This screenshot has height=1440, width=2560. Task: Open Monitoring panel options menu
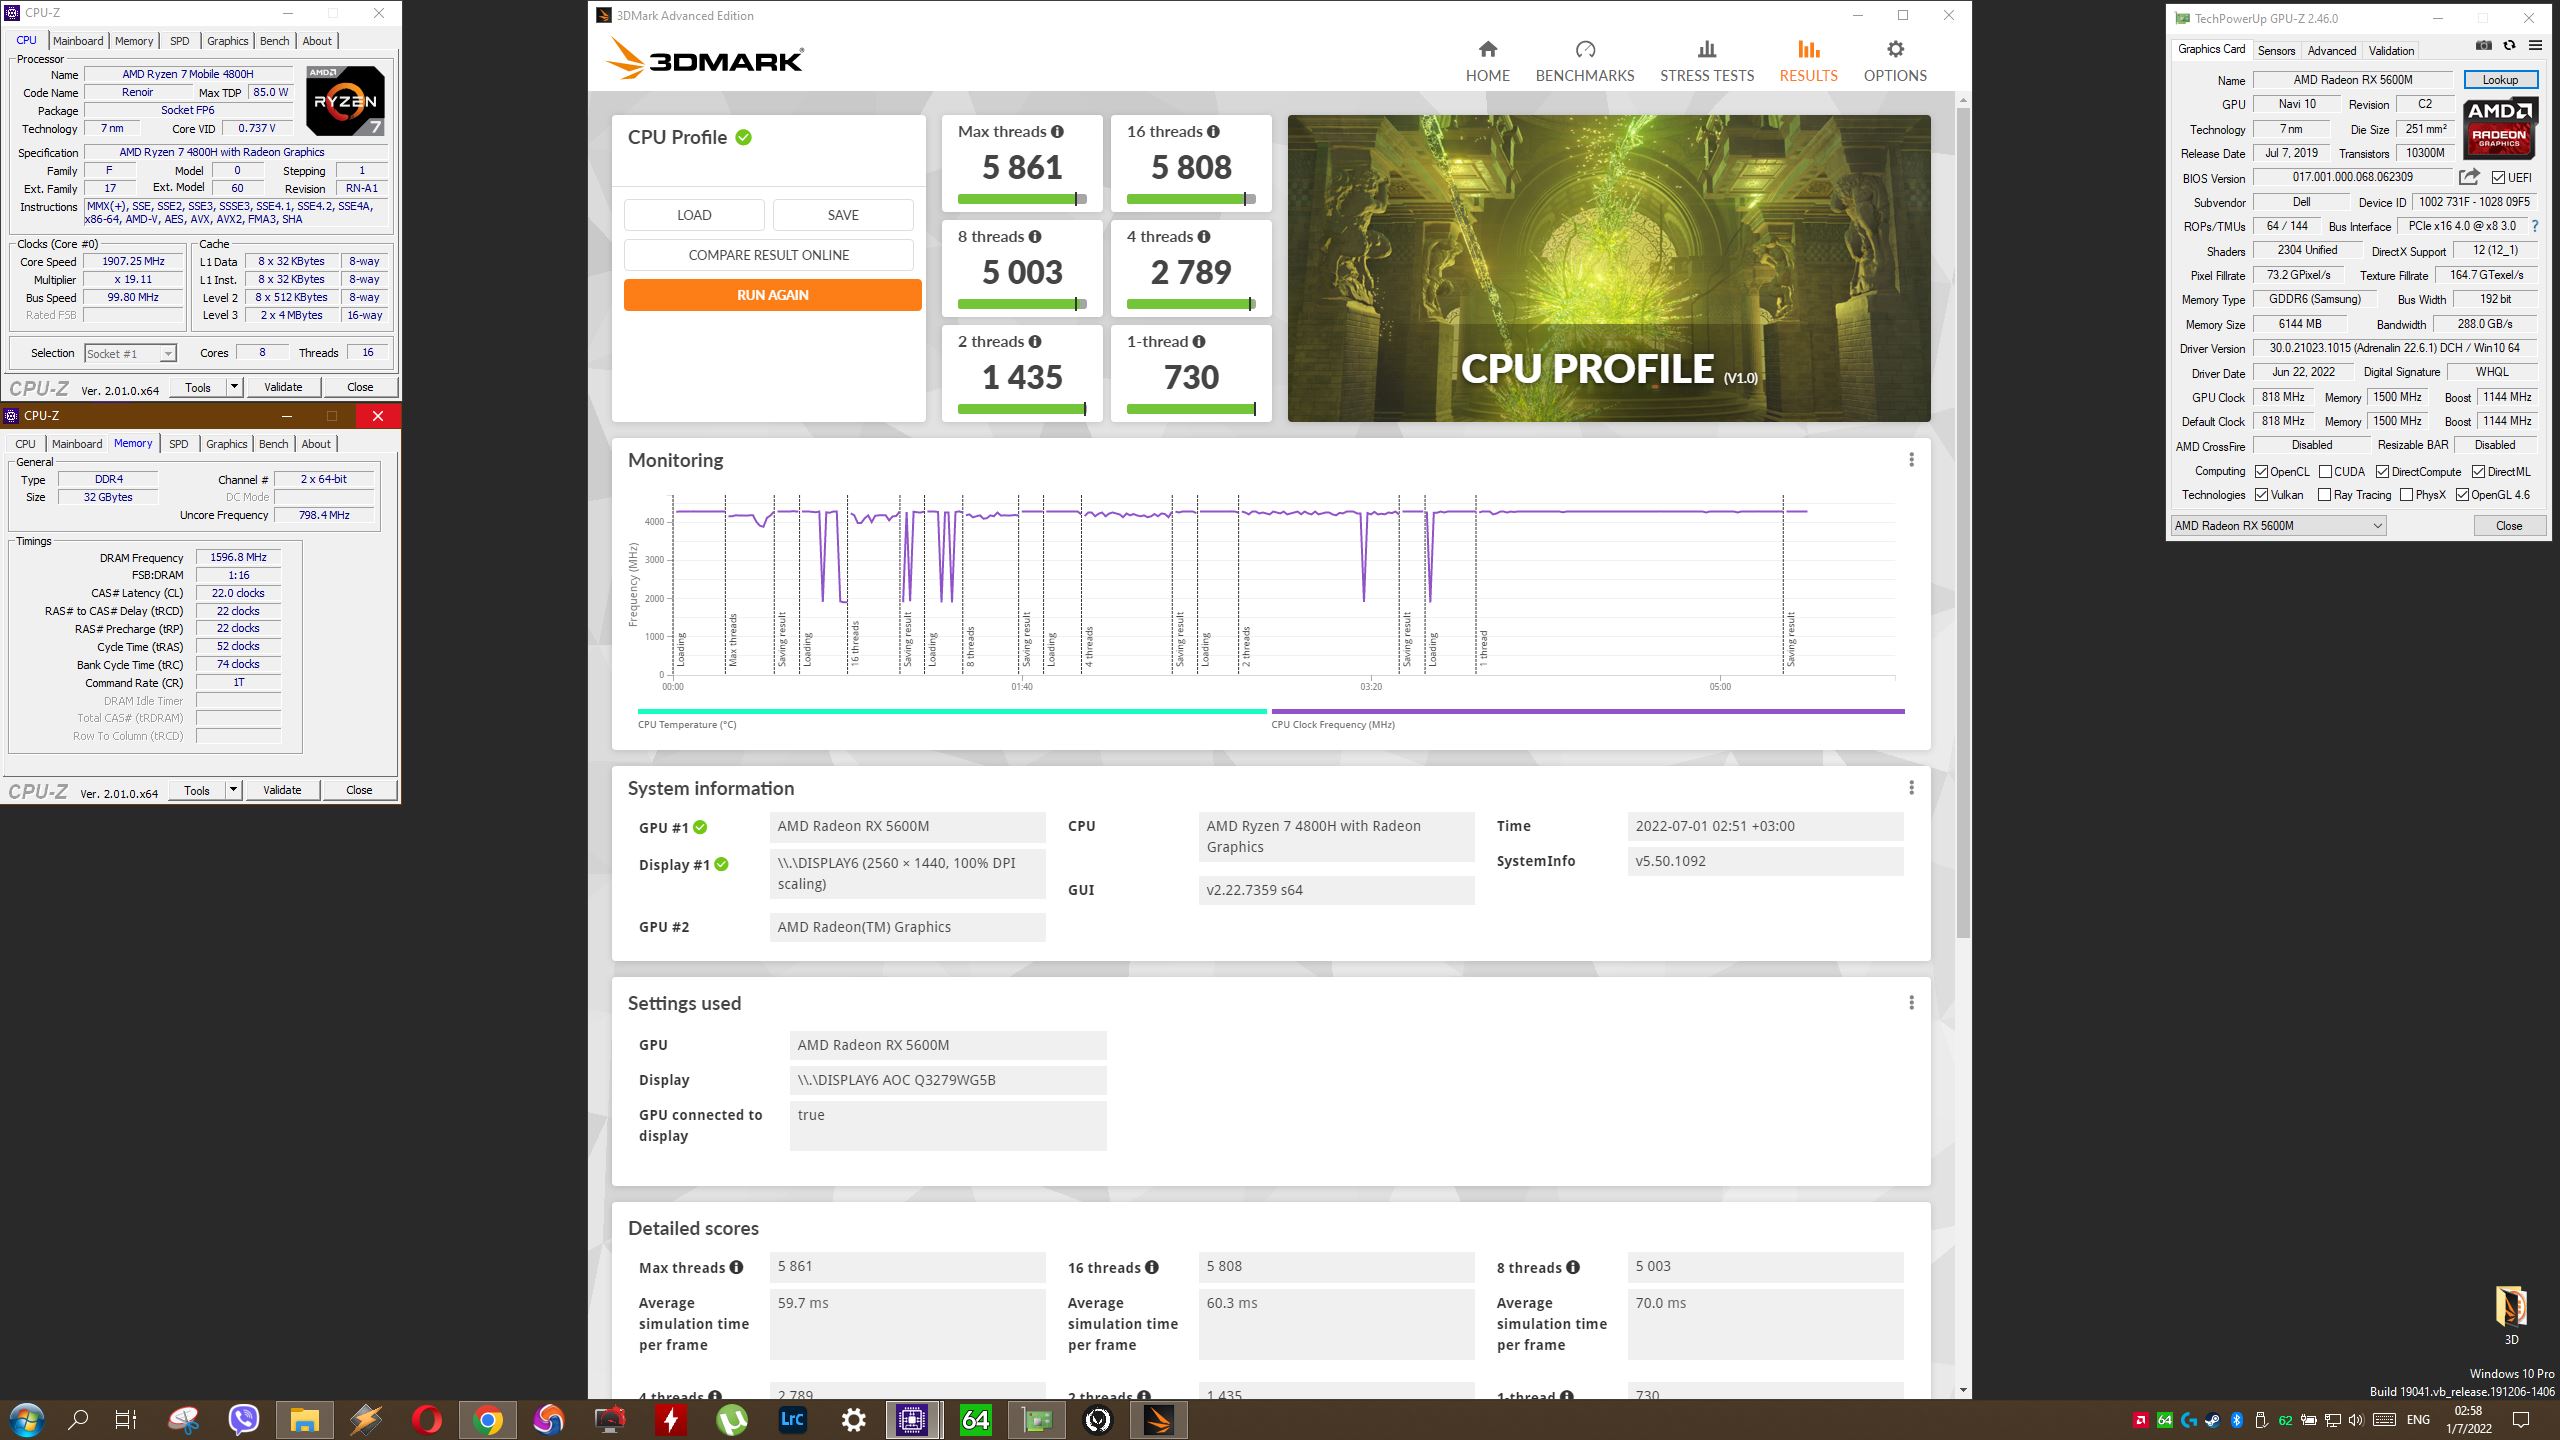tap(1911, 460)
